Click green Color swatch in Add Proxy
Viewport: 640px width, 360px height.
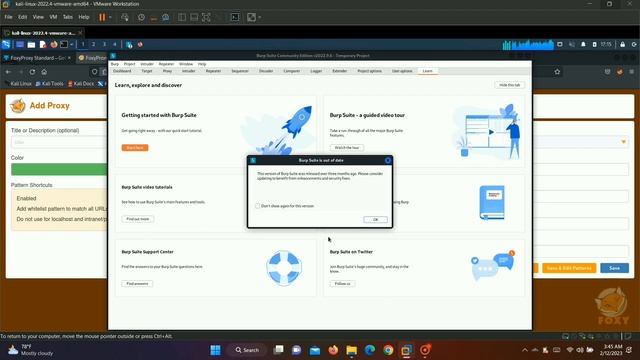click(59, 169)
